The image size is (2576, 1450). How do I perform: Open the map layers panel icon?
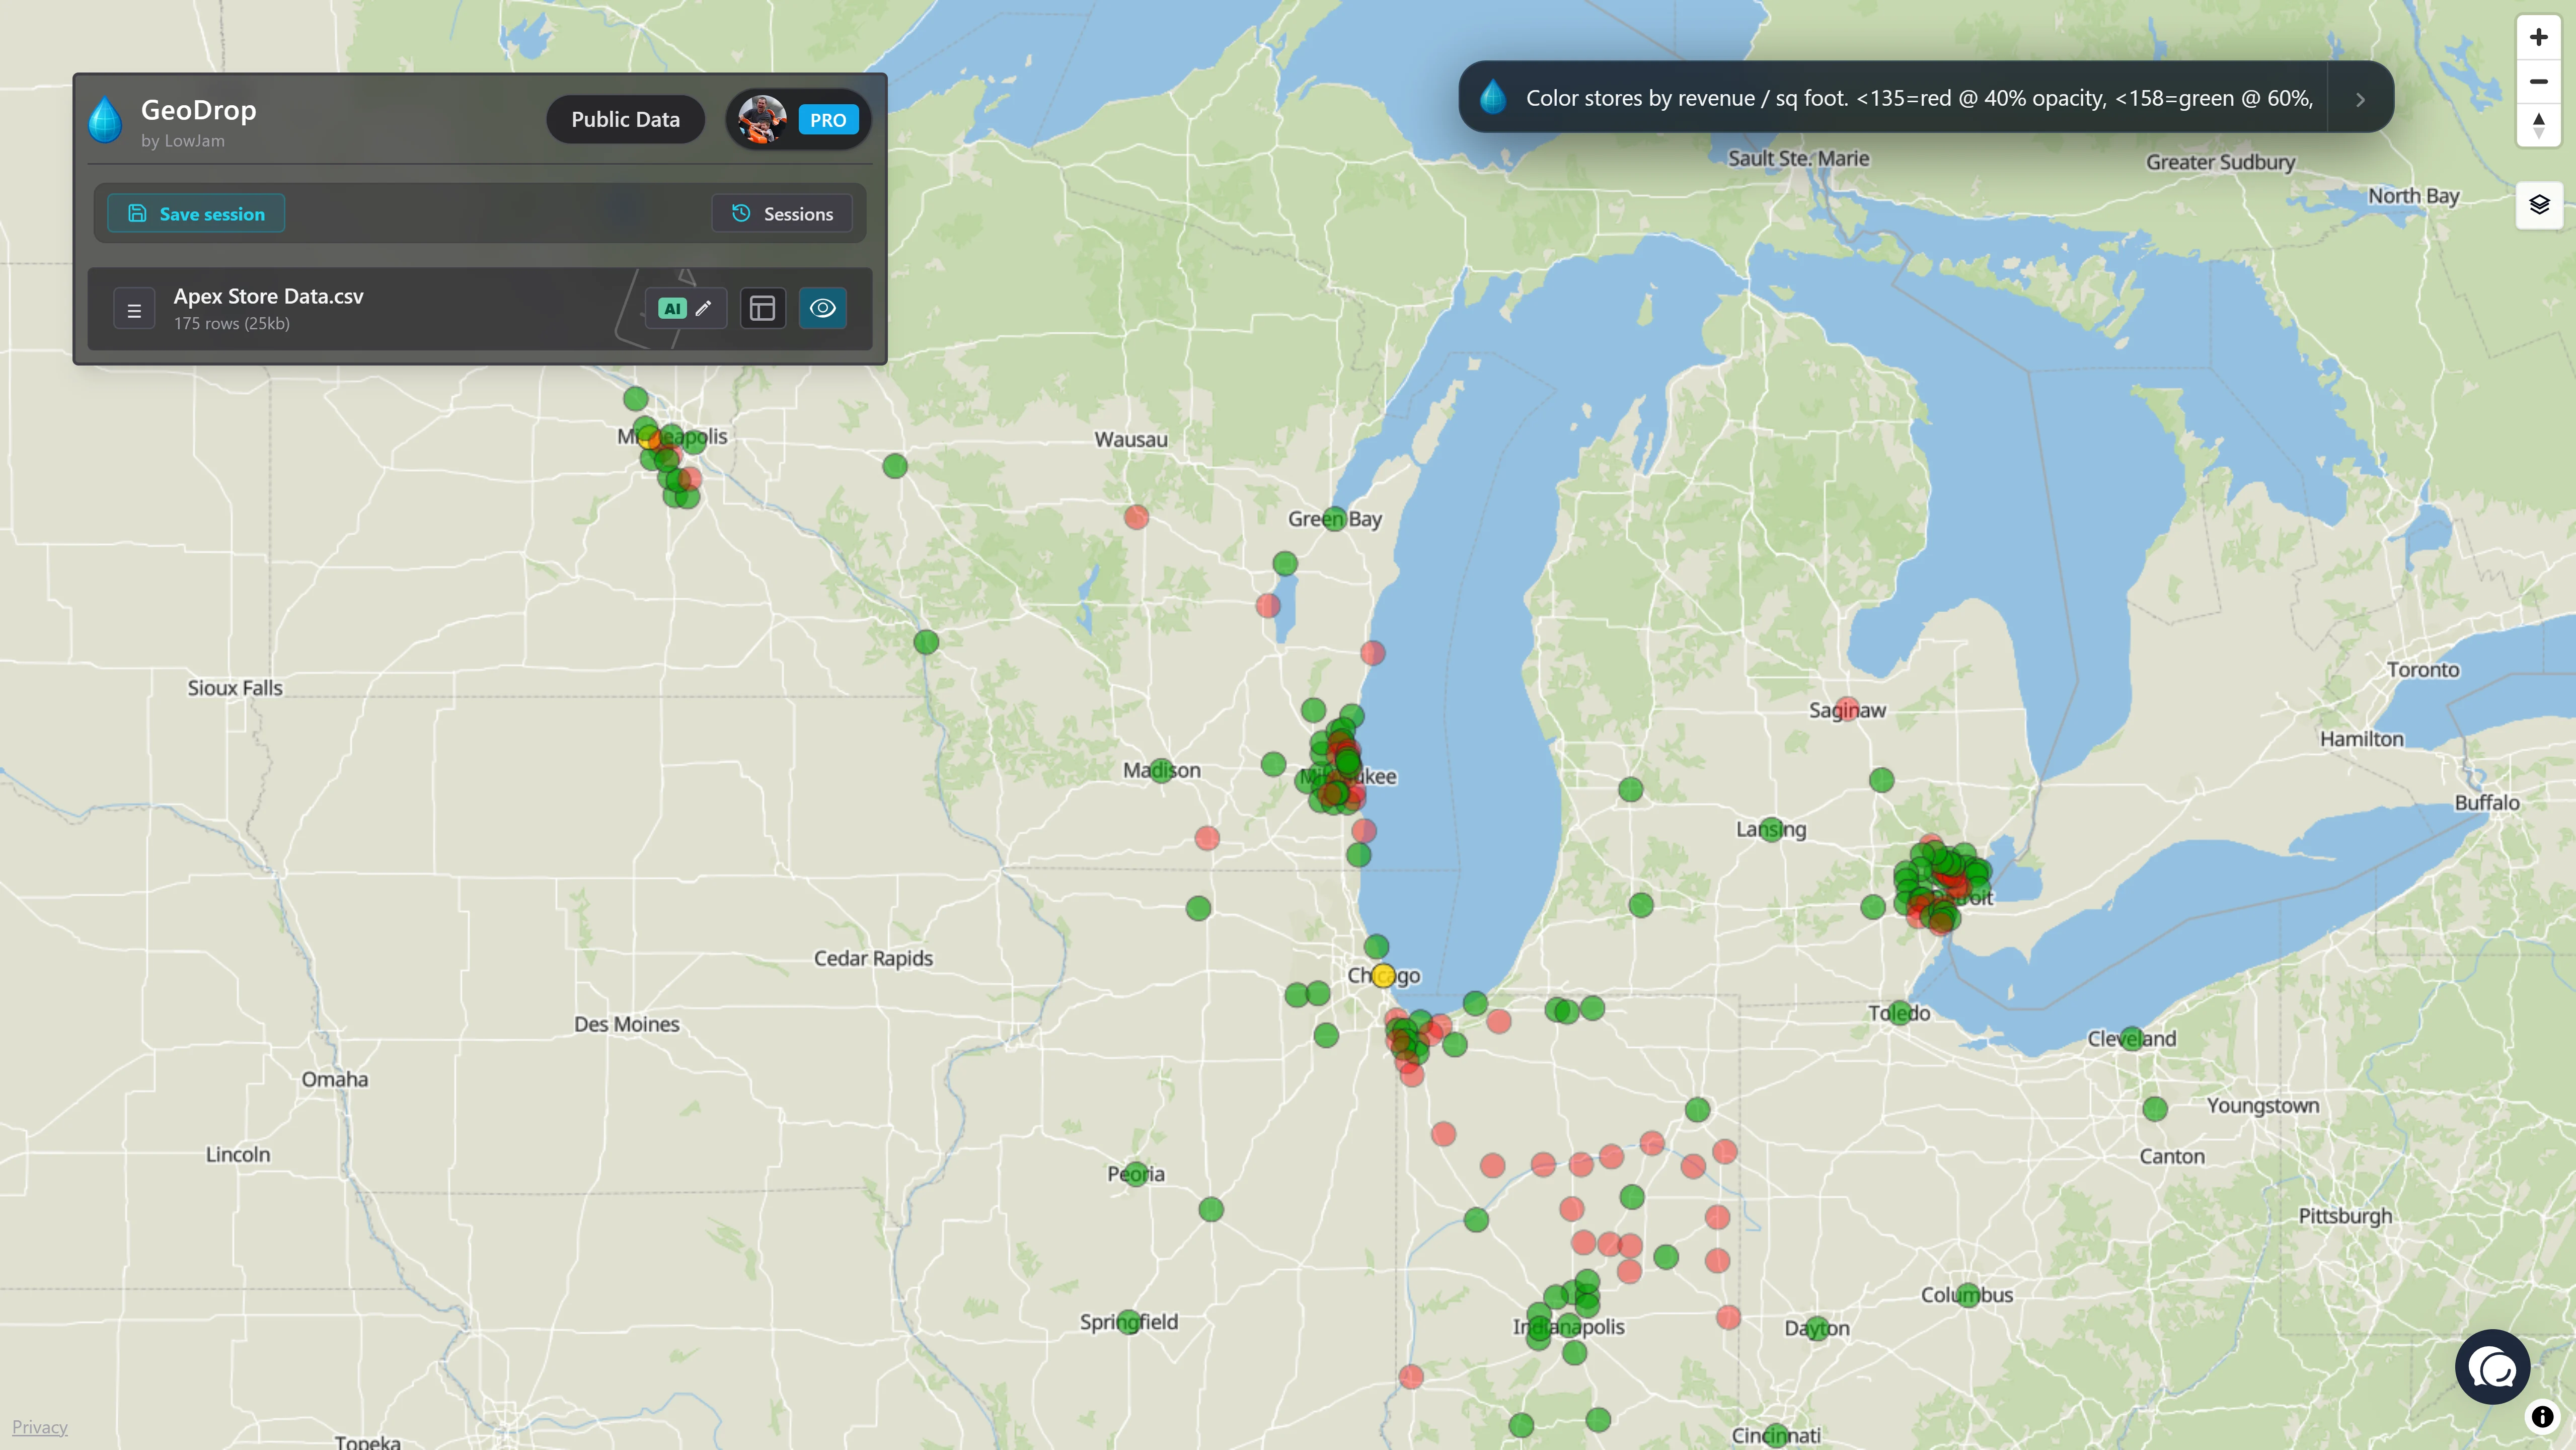coord(2539,204)
